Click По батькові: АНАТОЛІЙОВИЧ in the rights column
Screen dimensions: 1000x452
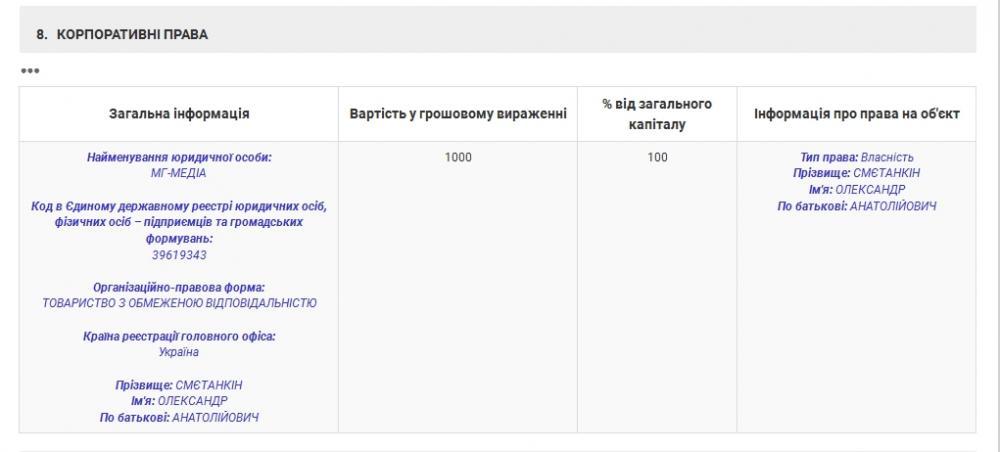click(x=857, y=206)
